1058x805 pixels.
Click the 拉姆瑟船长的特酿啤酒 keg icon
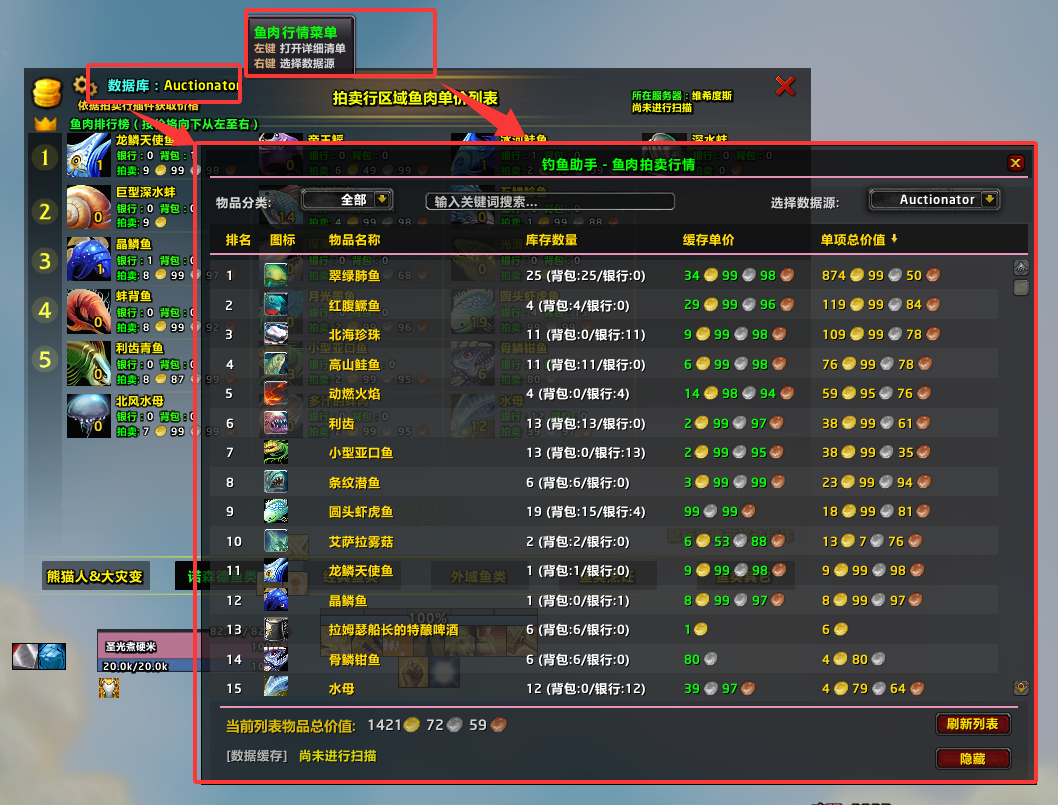(x=275, y=630)
